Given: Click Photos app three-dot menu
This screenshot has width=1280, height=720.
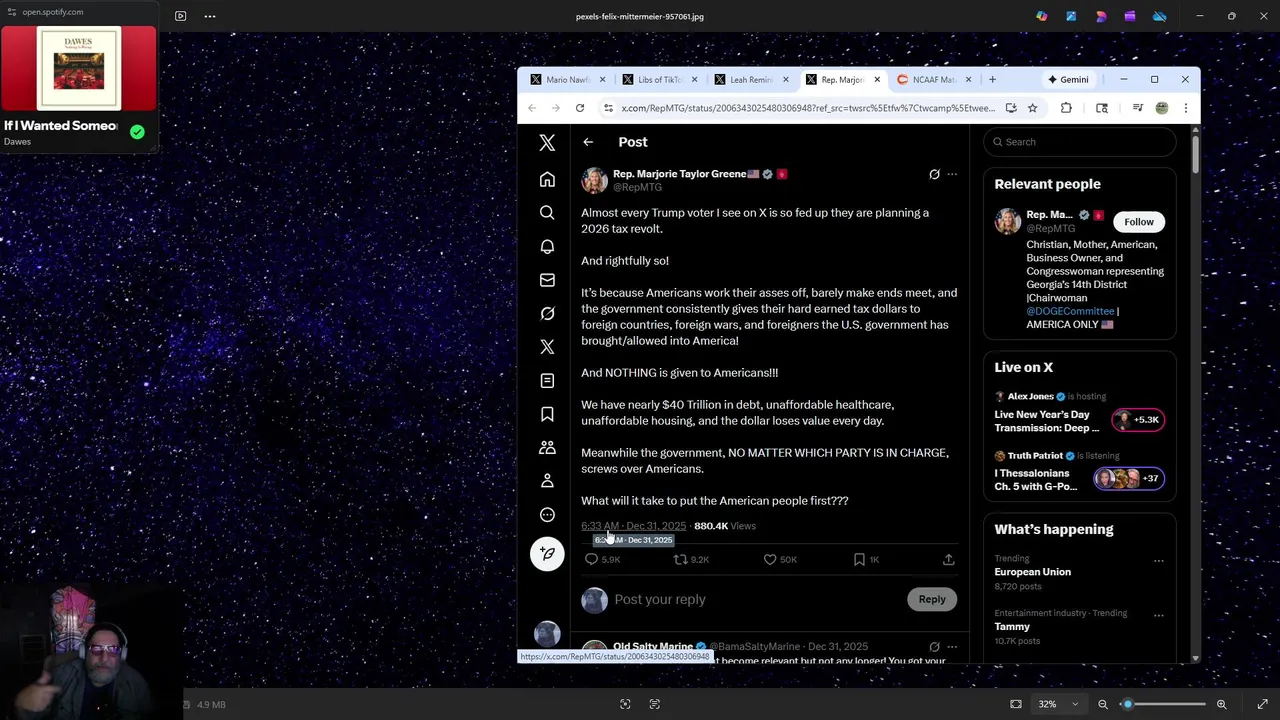Looking at the screenshot, I should point(210,16).
